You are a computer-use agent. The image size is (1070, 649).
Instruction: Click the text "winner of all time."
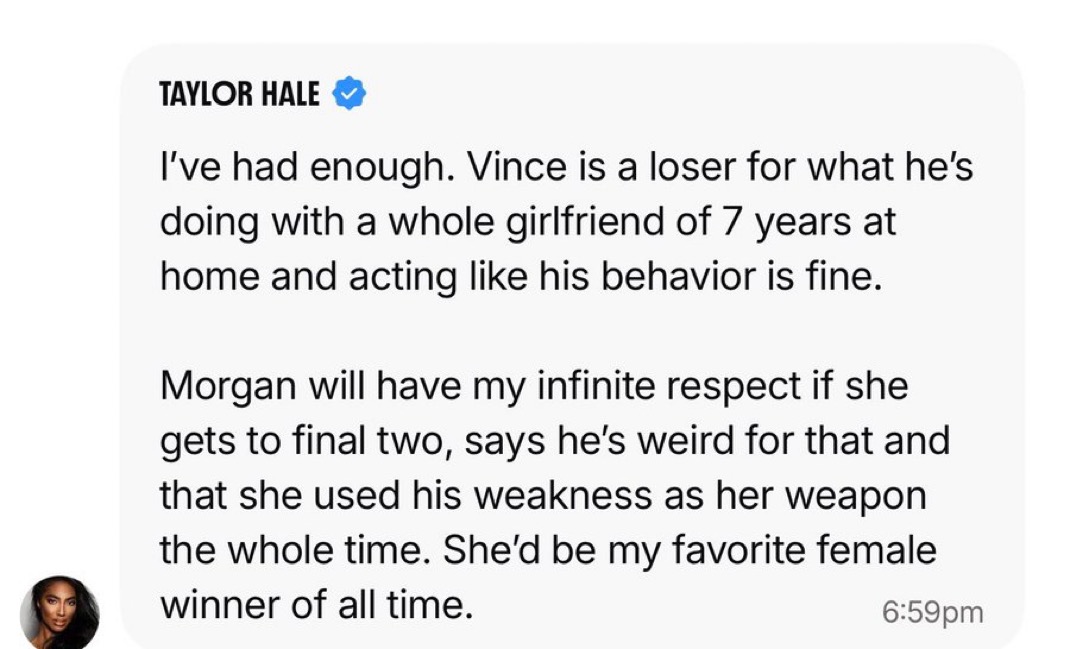coord(317,605)
